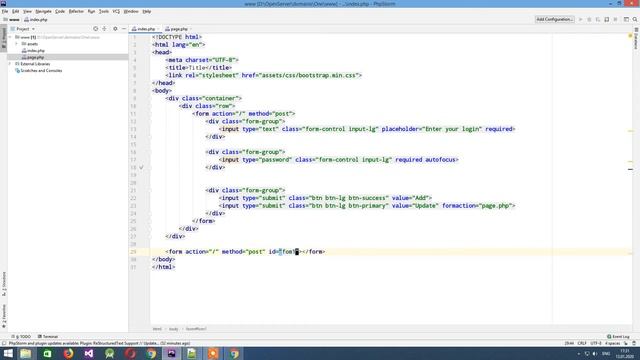
Task: Click the Stop toolbar icon
Action: [x=616, y=19]
